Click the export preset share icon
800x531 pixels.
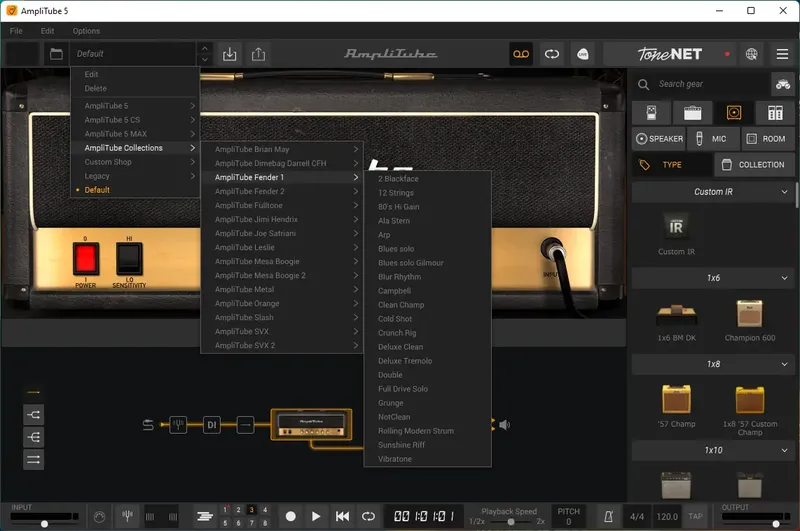[x=258, y=54]
